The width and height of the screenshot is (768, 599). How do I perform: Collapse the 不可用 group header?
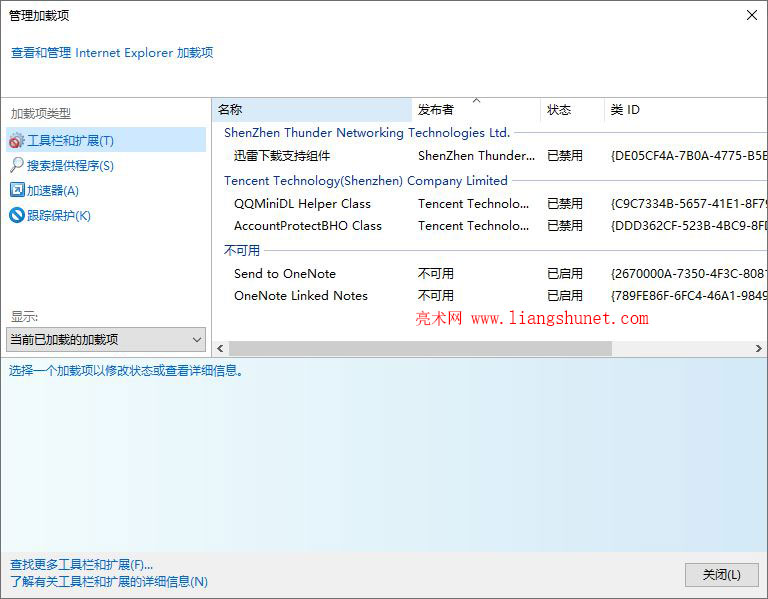[x=242, y=251]
